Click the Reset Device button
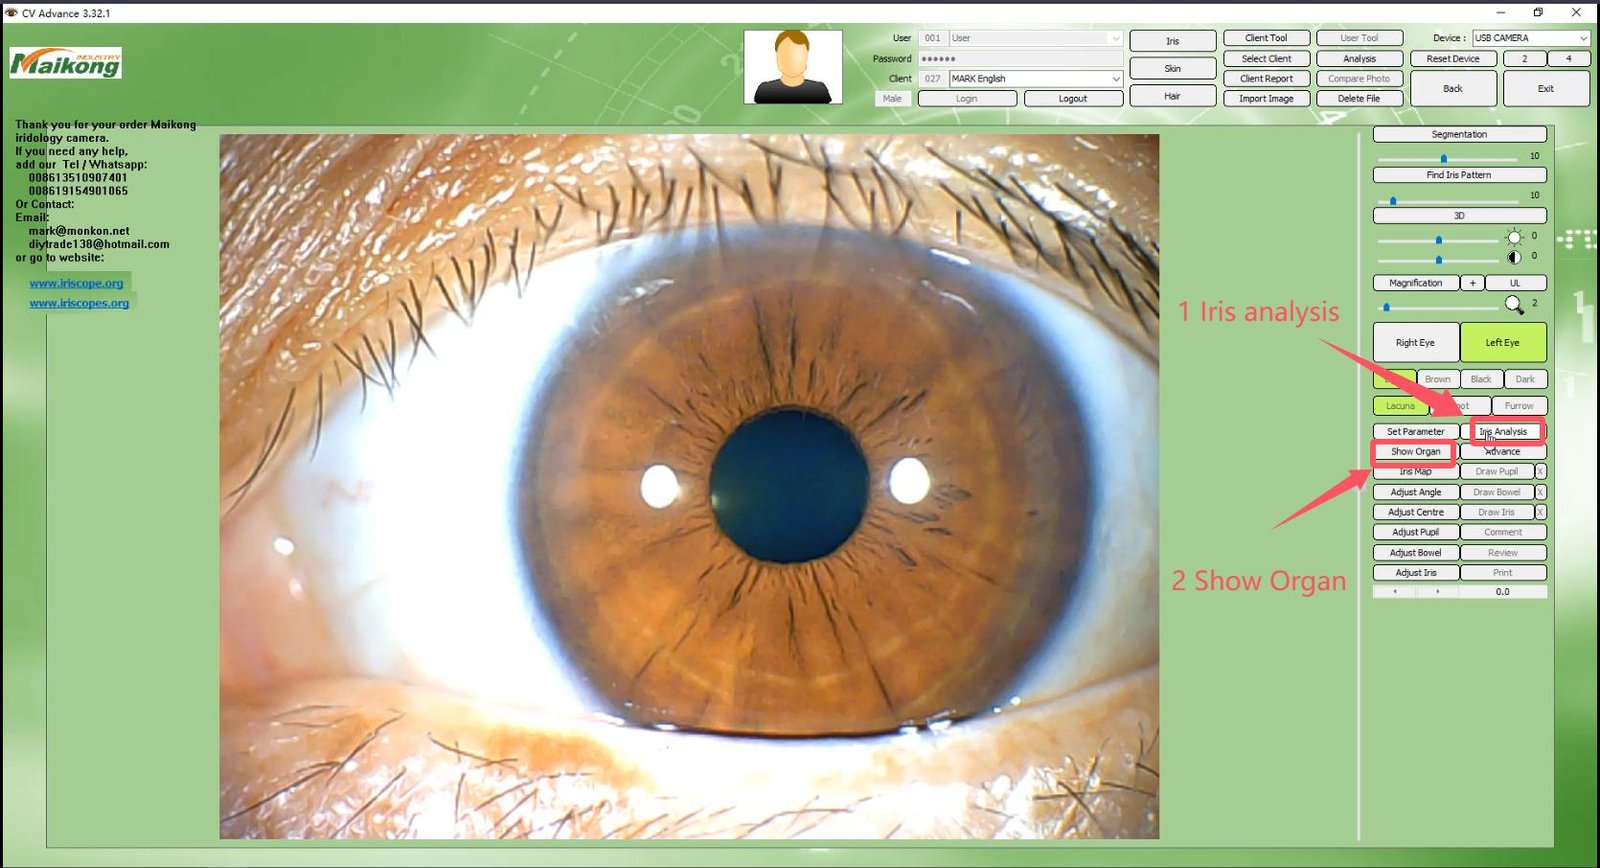The width and height of the screenshot is (1600, 868). (1453, 59)
